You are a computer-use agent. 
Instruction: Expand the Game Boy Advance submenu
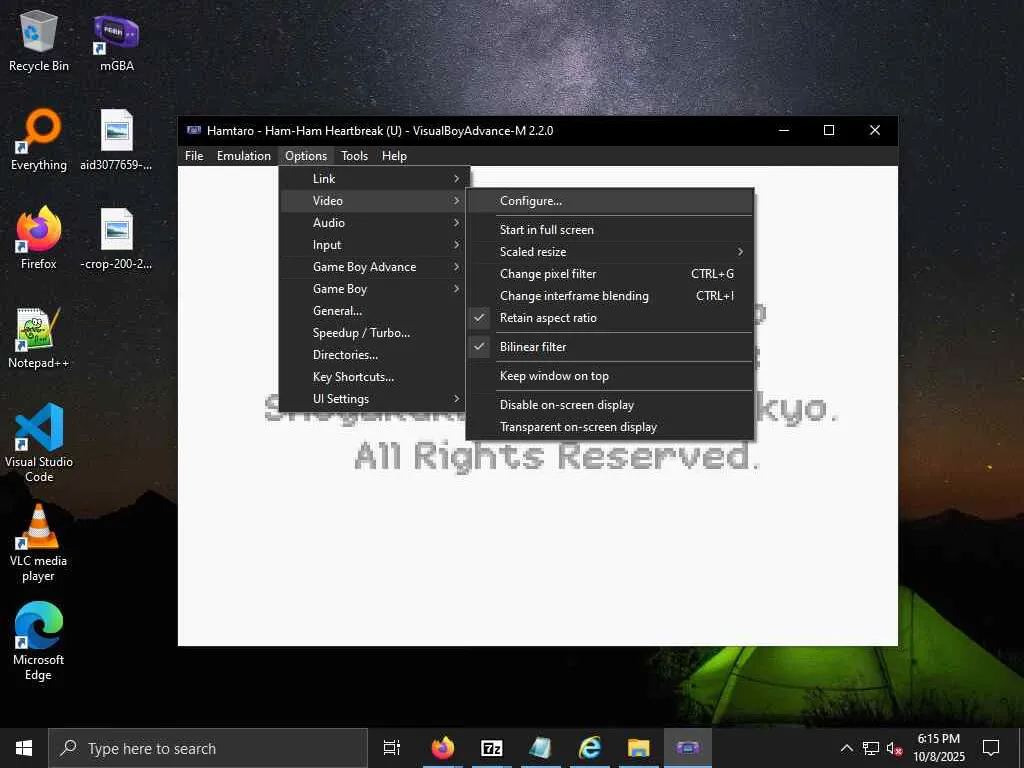pos(374,267)
